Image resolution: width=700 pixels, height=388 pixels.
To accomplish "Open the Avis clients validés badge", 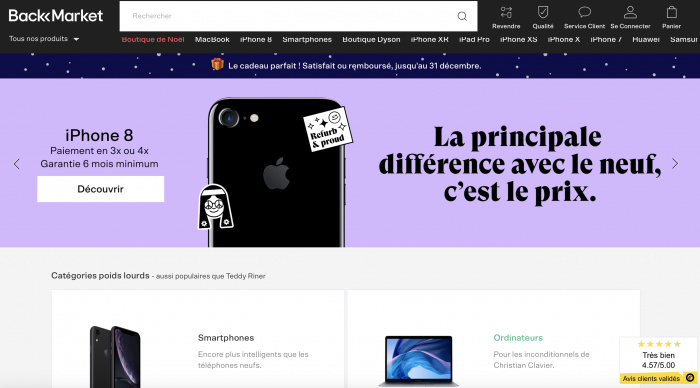I will tap(658, 378).
